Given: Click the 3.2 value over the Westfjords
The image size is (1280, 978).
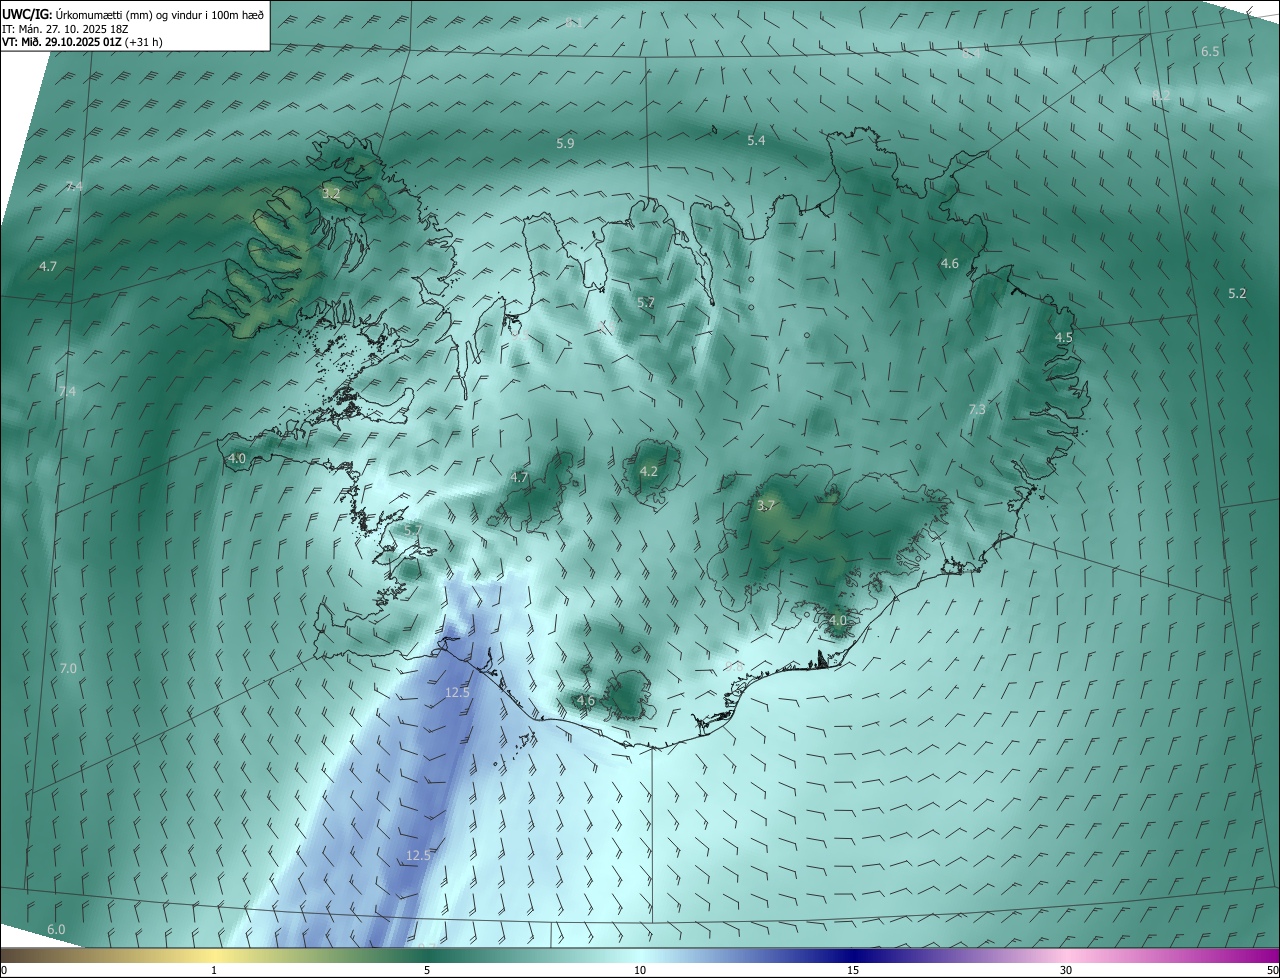Looking at the screenshot, I should click(331, 192).
